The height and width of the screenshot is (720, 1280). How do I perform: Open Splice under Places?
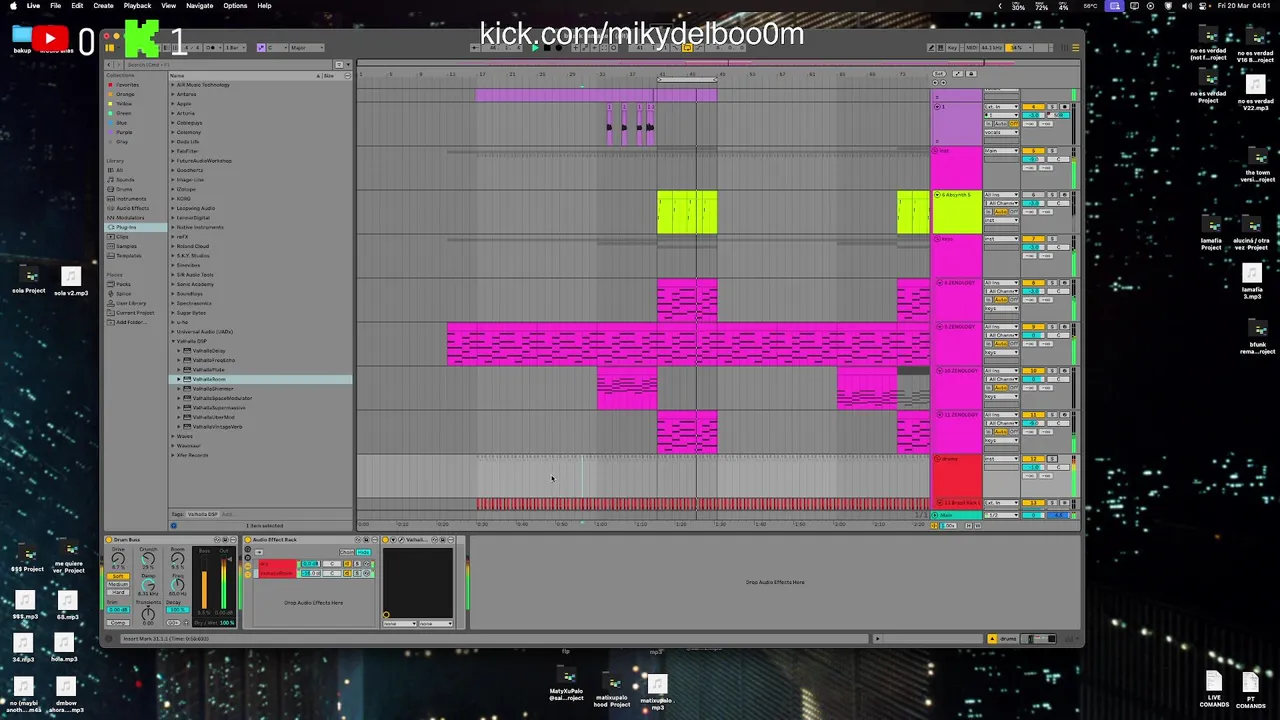click(123, 293)
